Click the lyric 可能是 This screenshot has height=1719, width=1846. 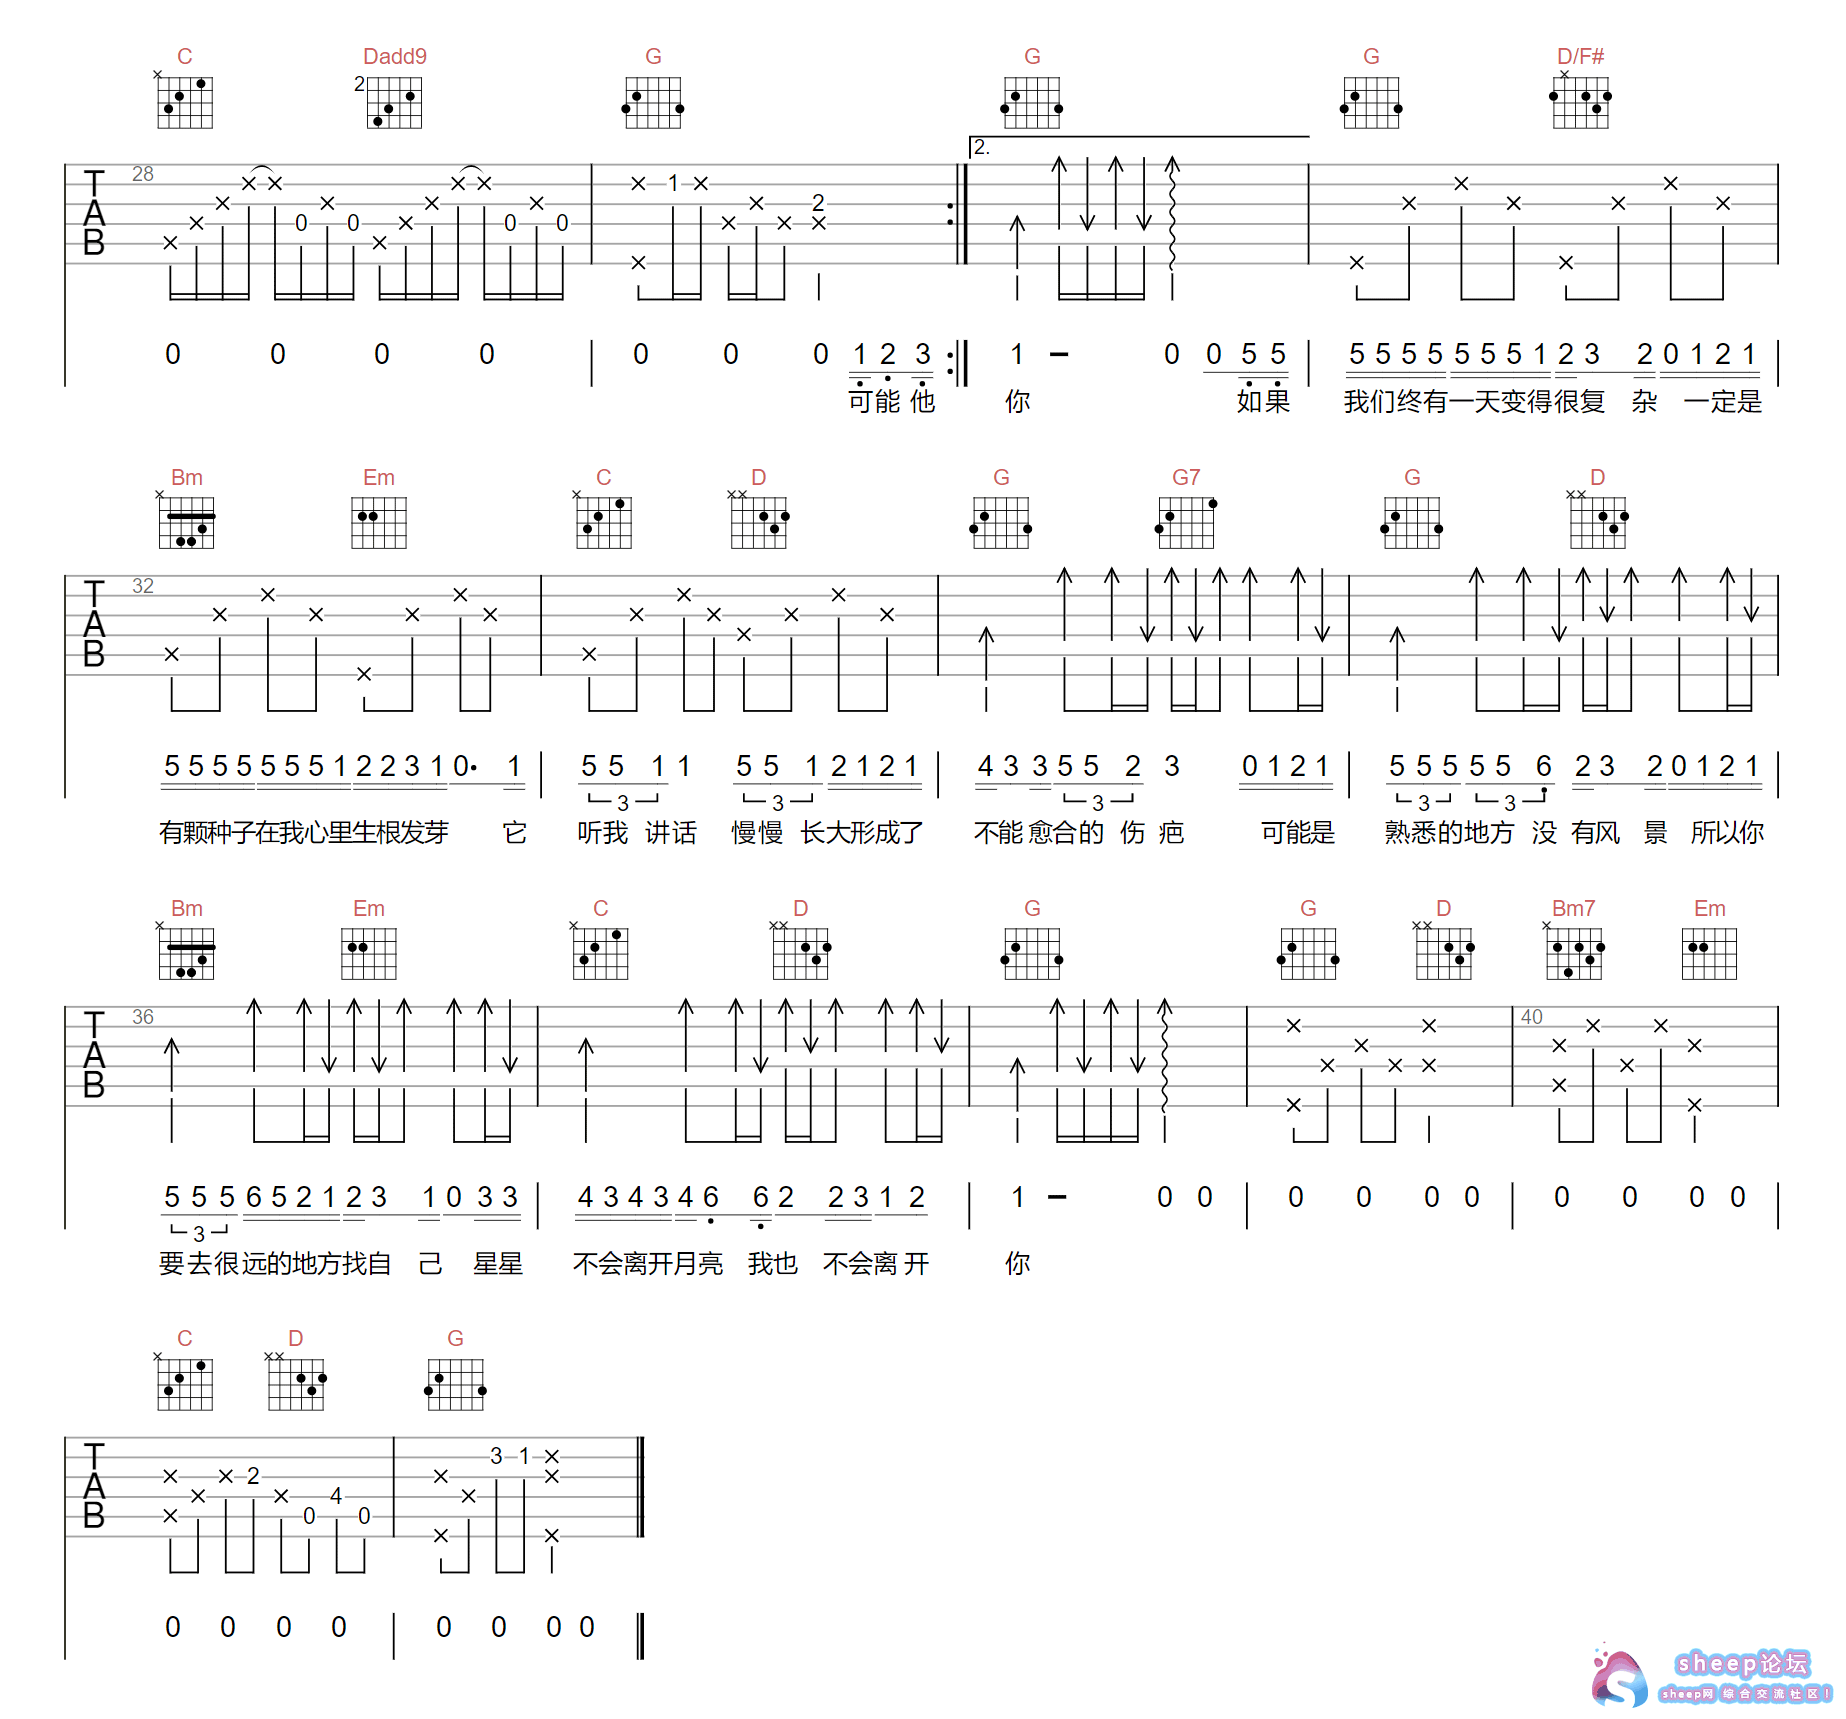pos(1298,833)
